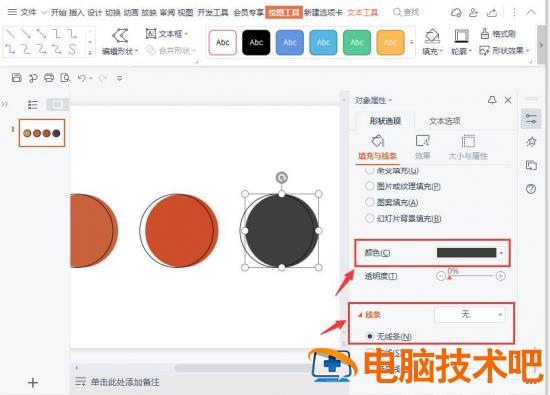550x395 pixels.
Task: Select the 填充与线条 fill and line icon
Action: click(x=377, y=141)
